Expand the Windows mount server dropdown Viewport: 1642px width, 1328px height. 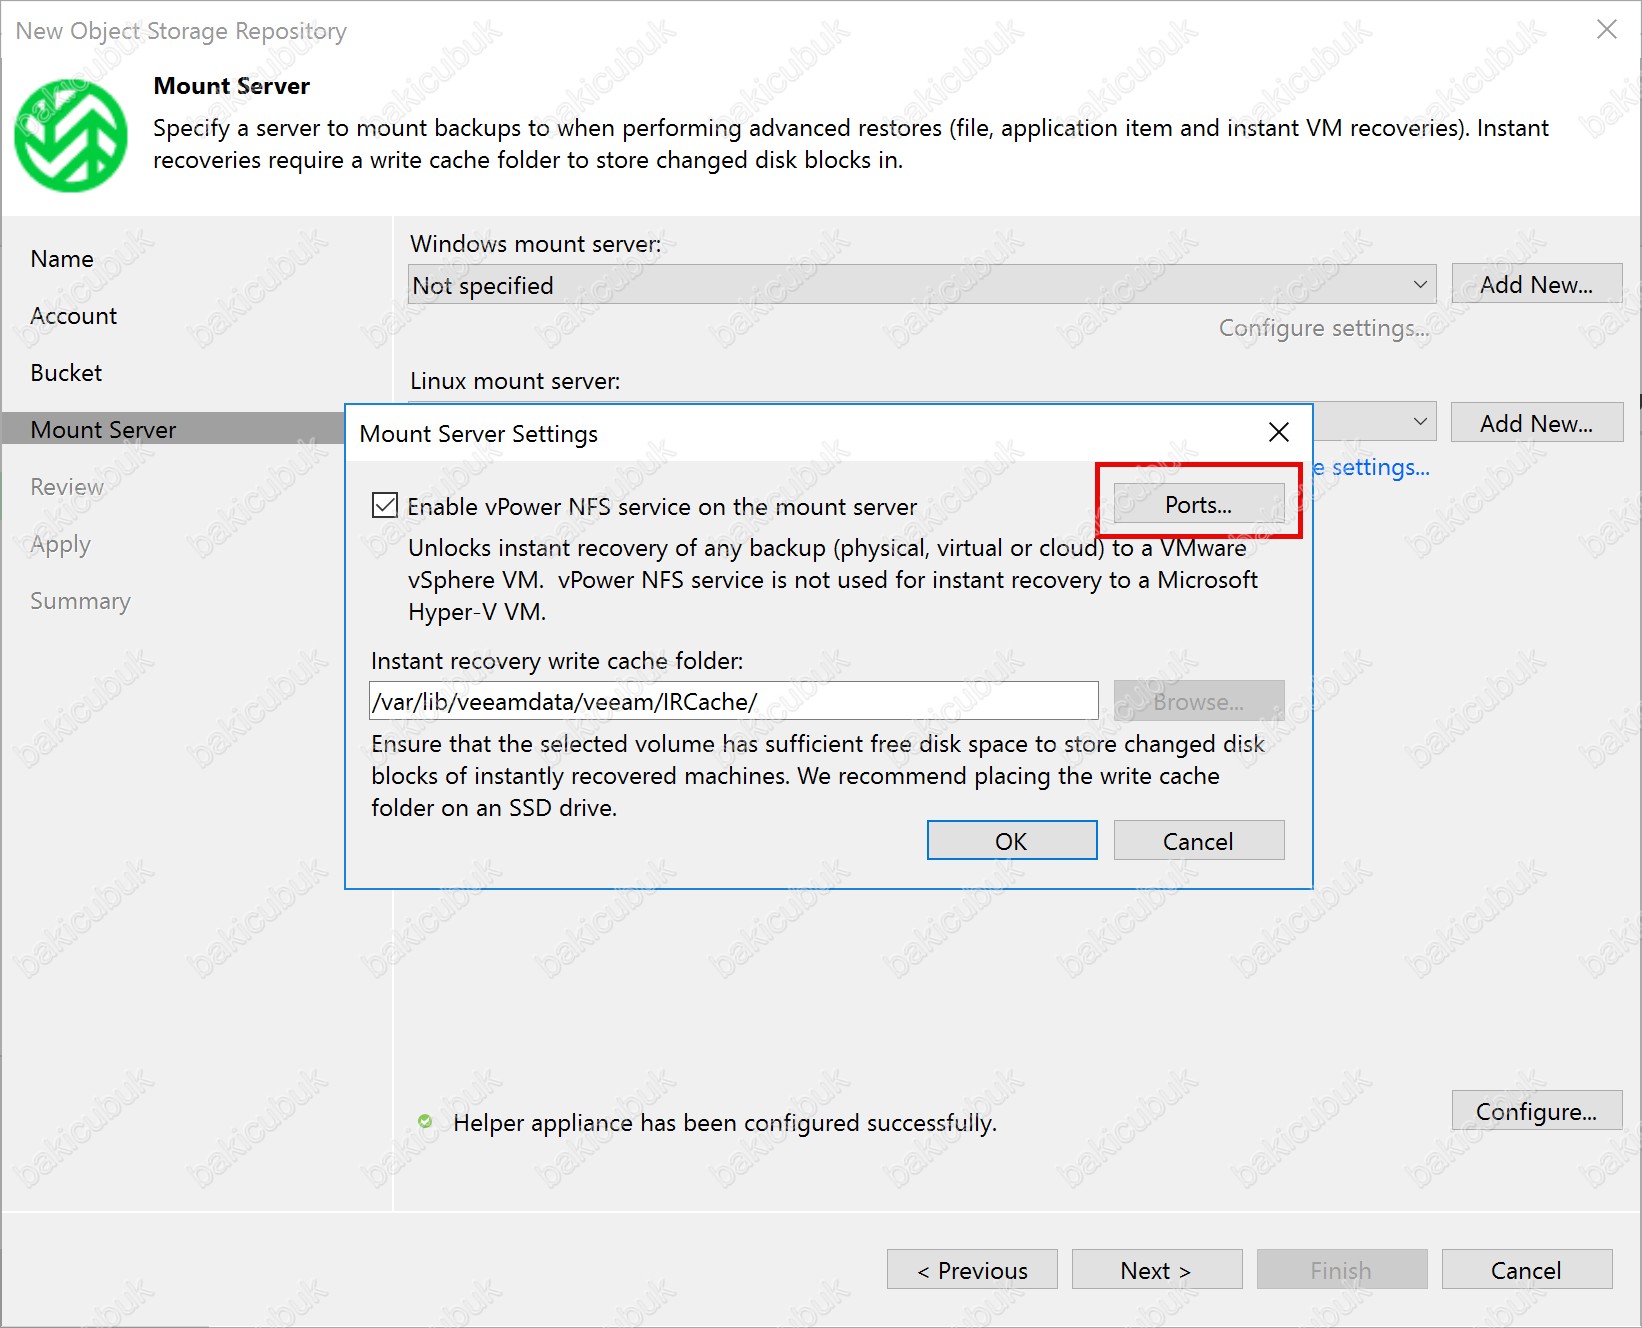(x=1419, y=285)
